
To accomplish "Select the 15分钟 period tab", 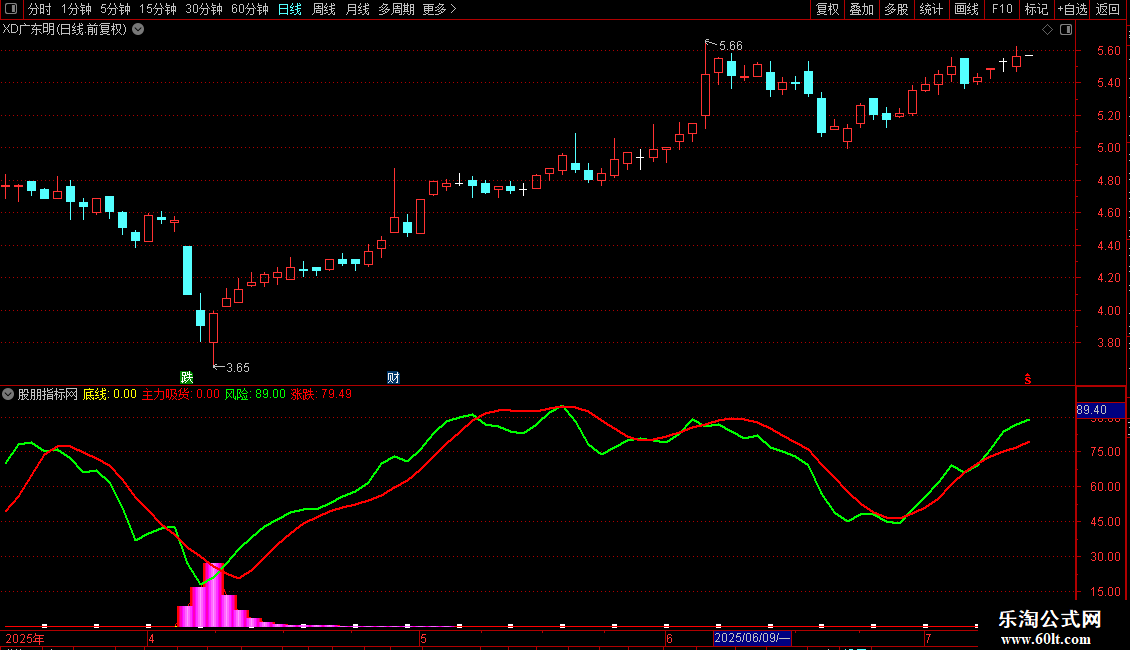I will click(x=157, y=9).
